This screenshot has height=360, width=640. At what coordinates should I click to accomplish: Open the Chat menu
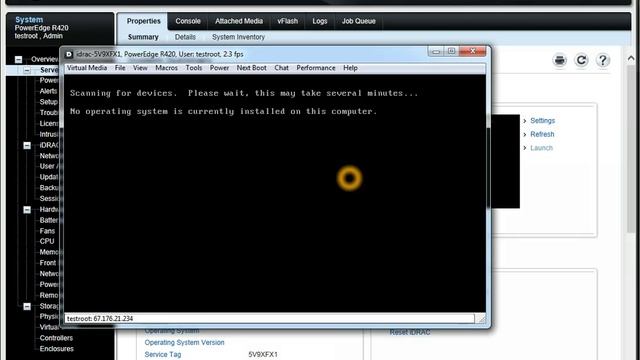pos(281,68)
